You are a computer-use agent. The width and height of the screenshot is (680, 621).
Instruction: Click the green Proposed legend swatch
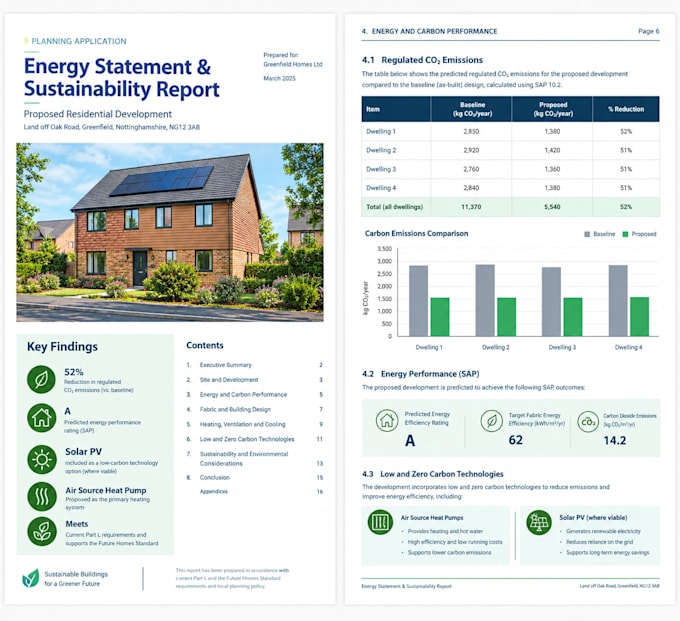(x=625, y=234)
